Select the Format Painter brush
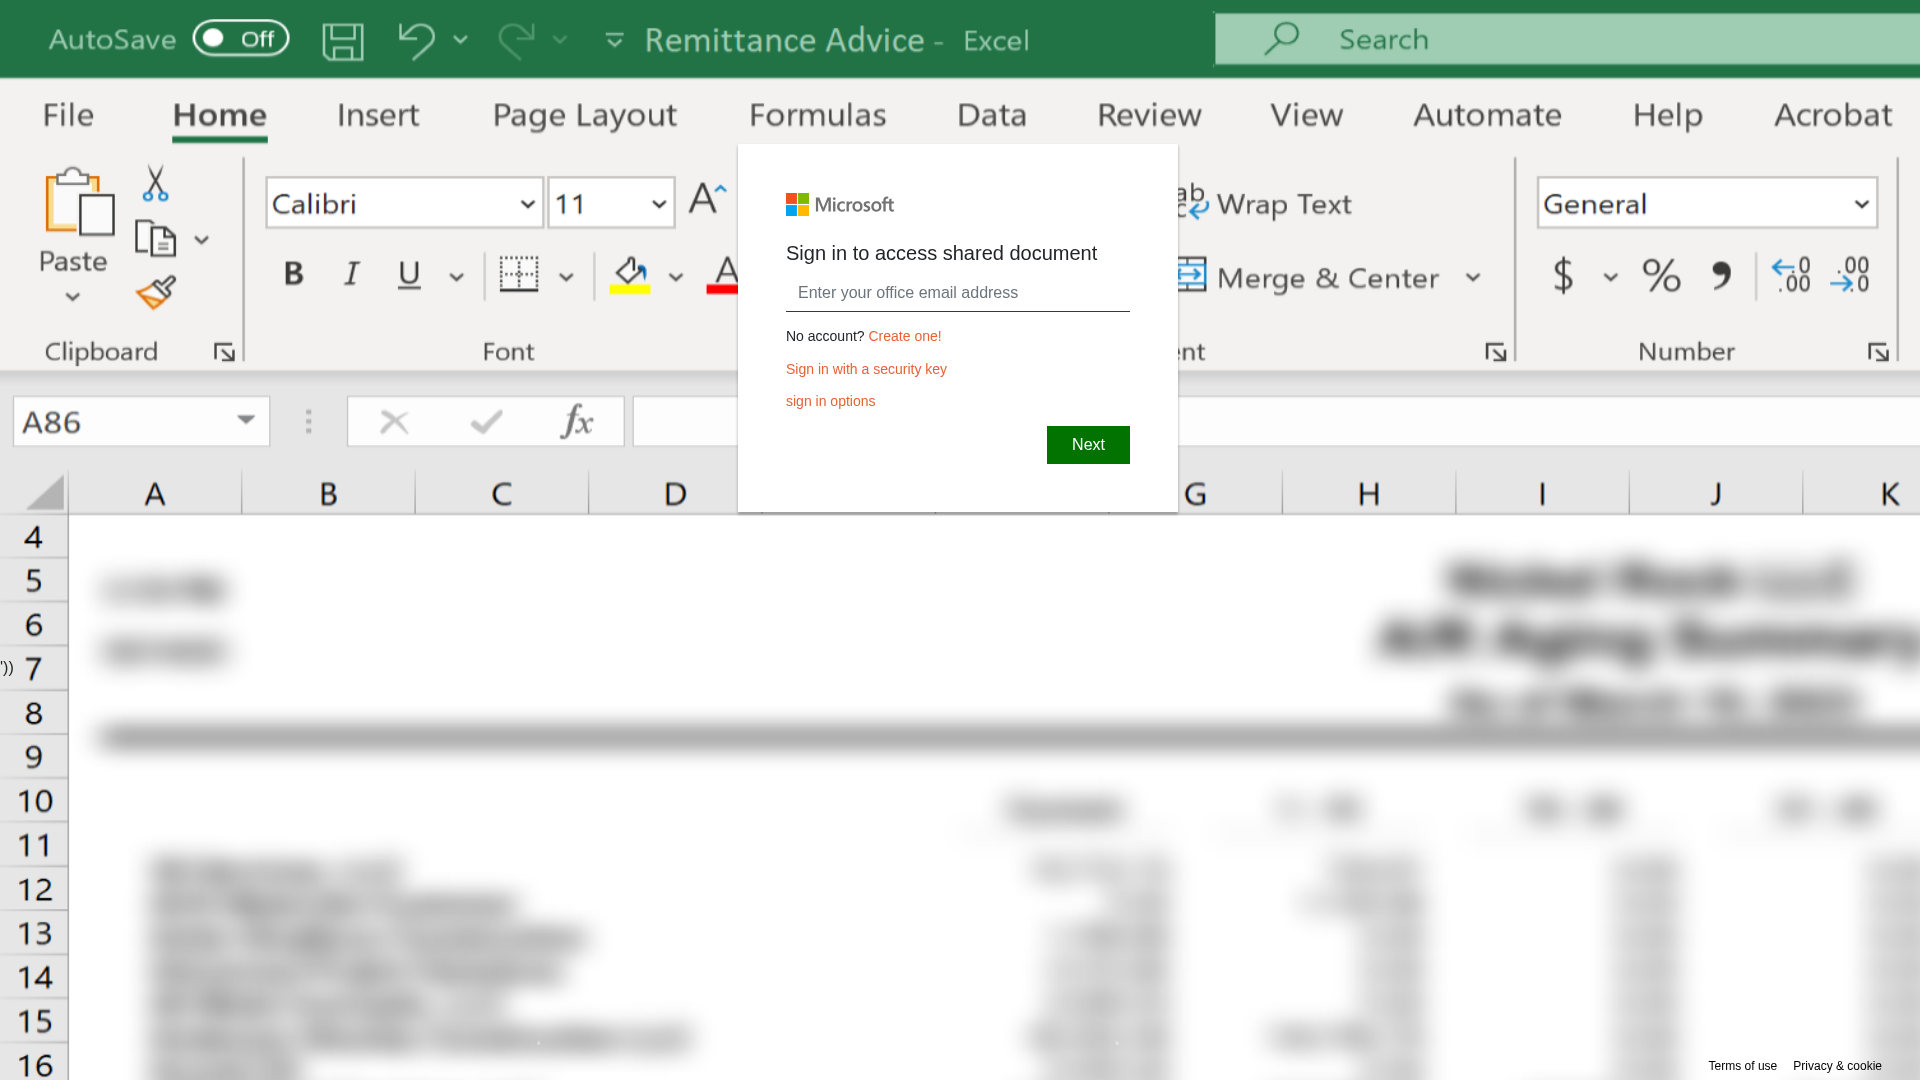This screenshot has height=1080, width=1920. click(x=156, y=293)
